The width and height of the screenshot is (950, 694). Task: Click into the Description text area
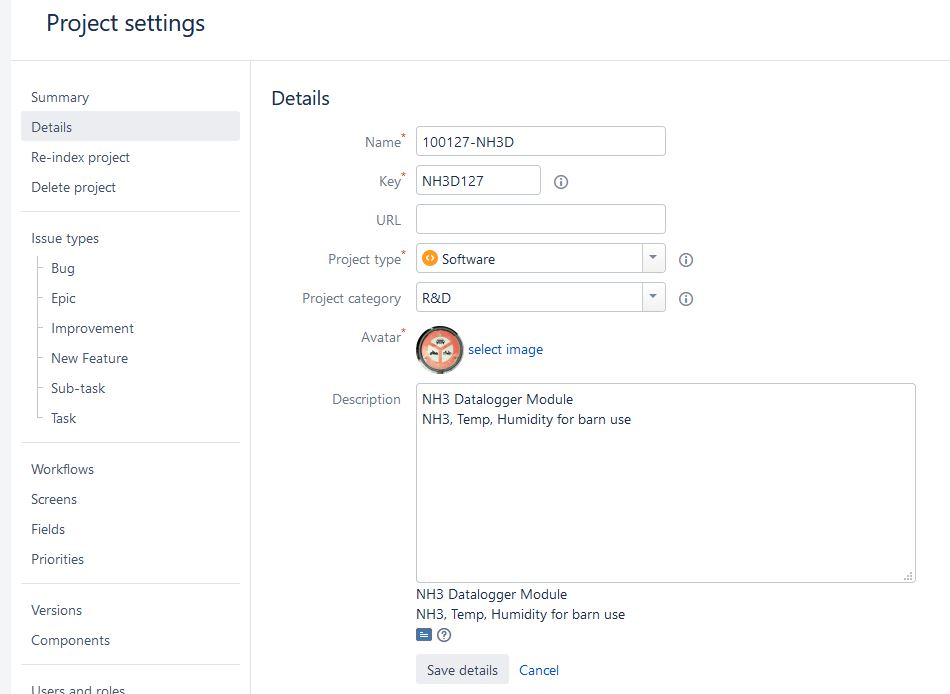click(x=665, y=483)
